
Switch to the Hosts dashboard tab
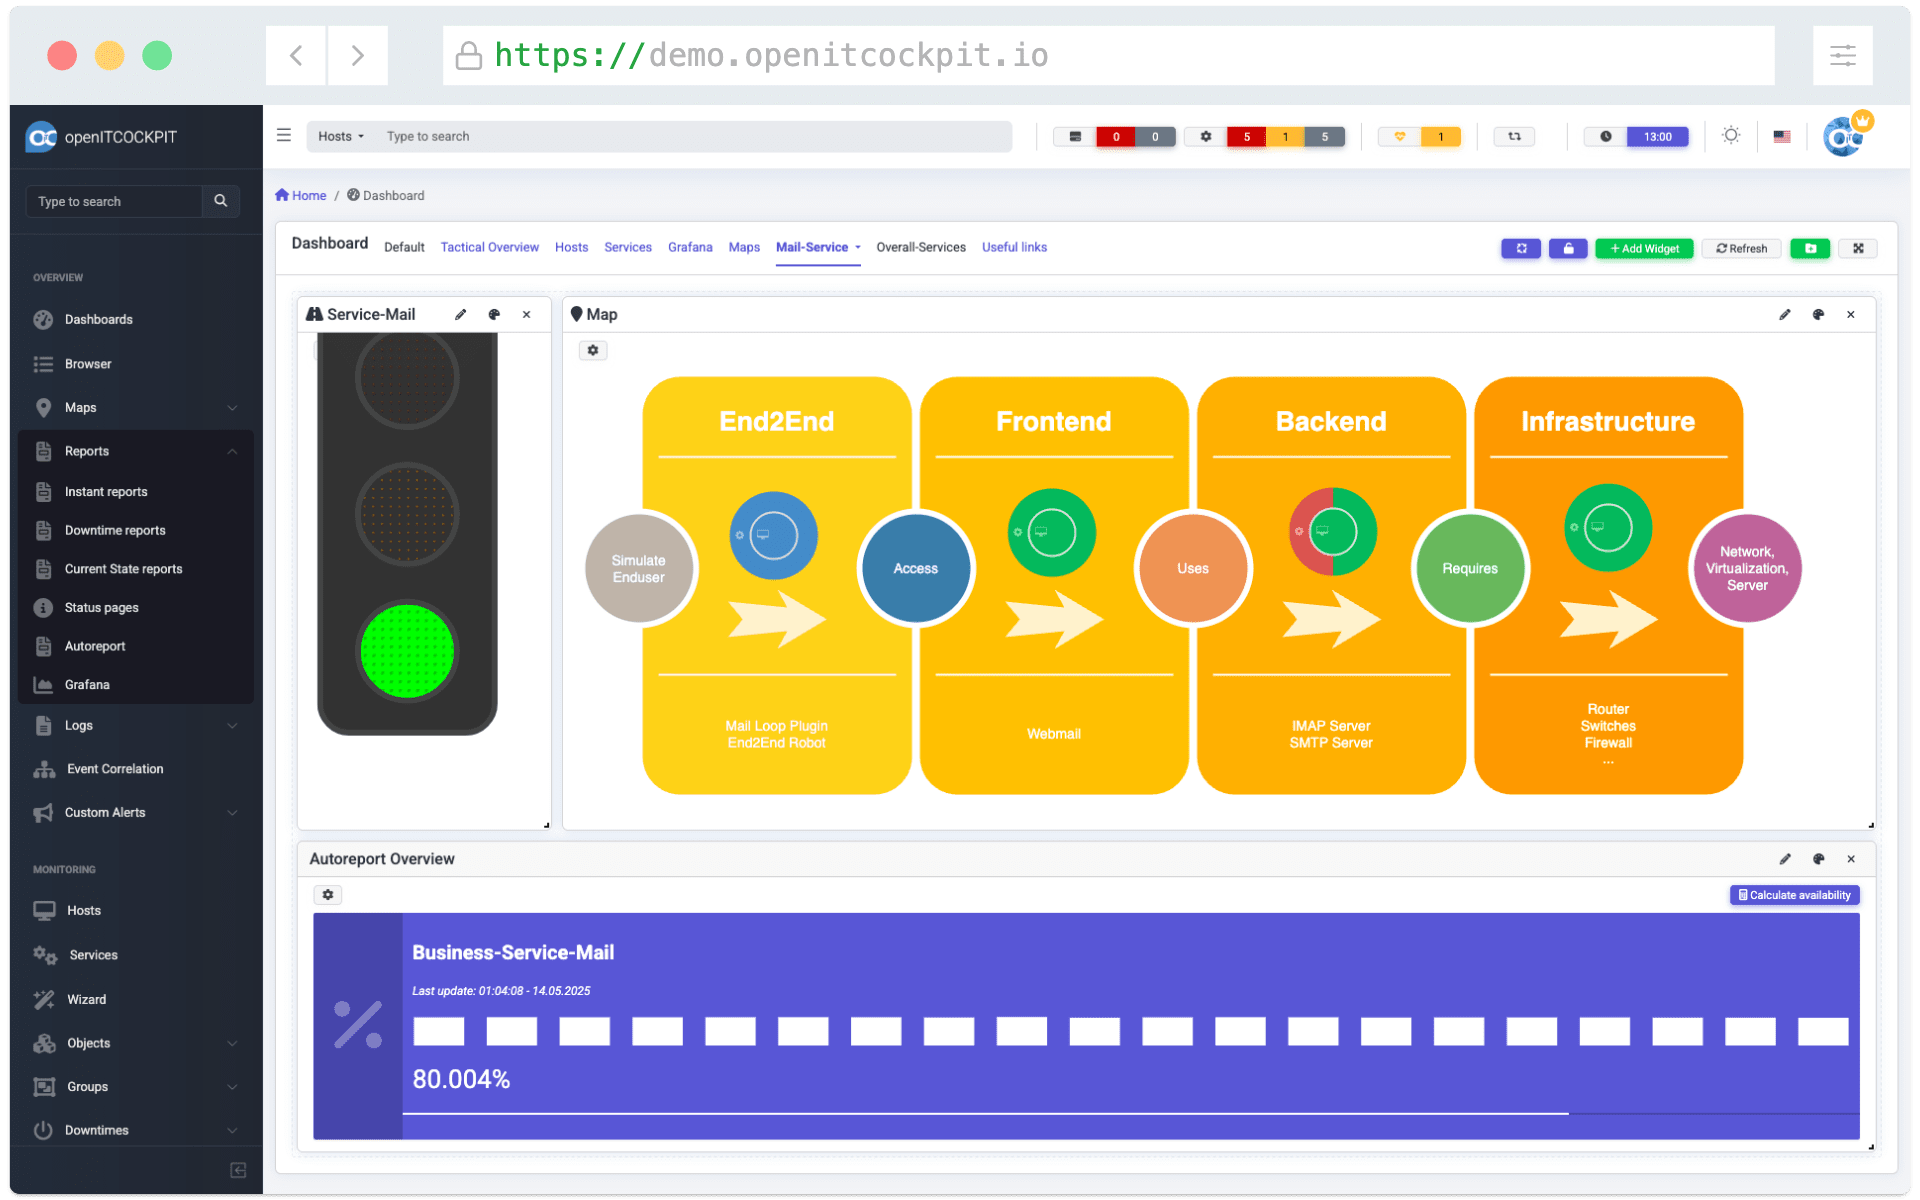[571, 247]
